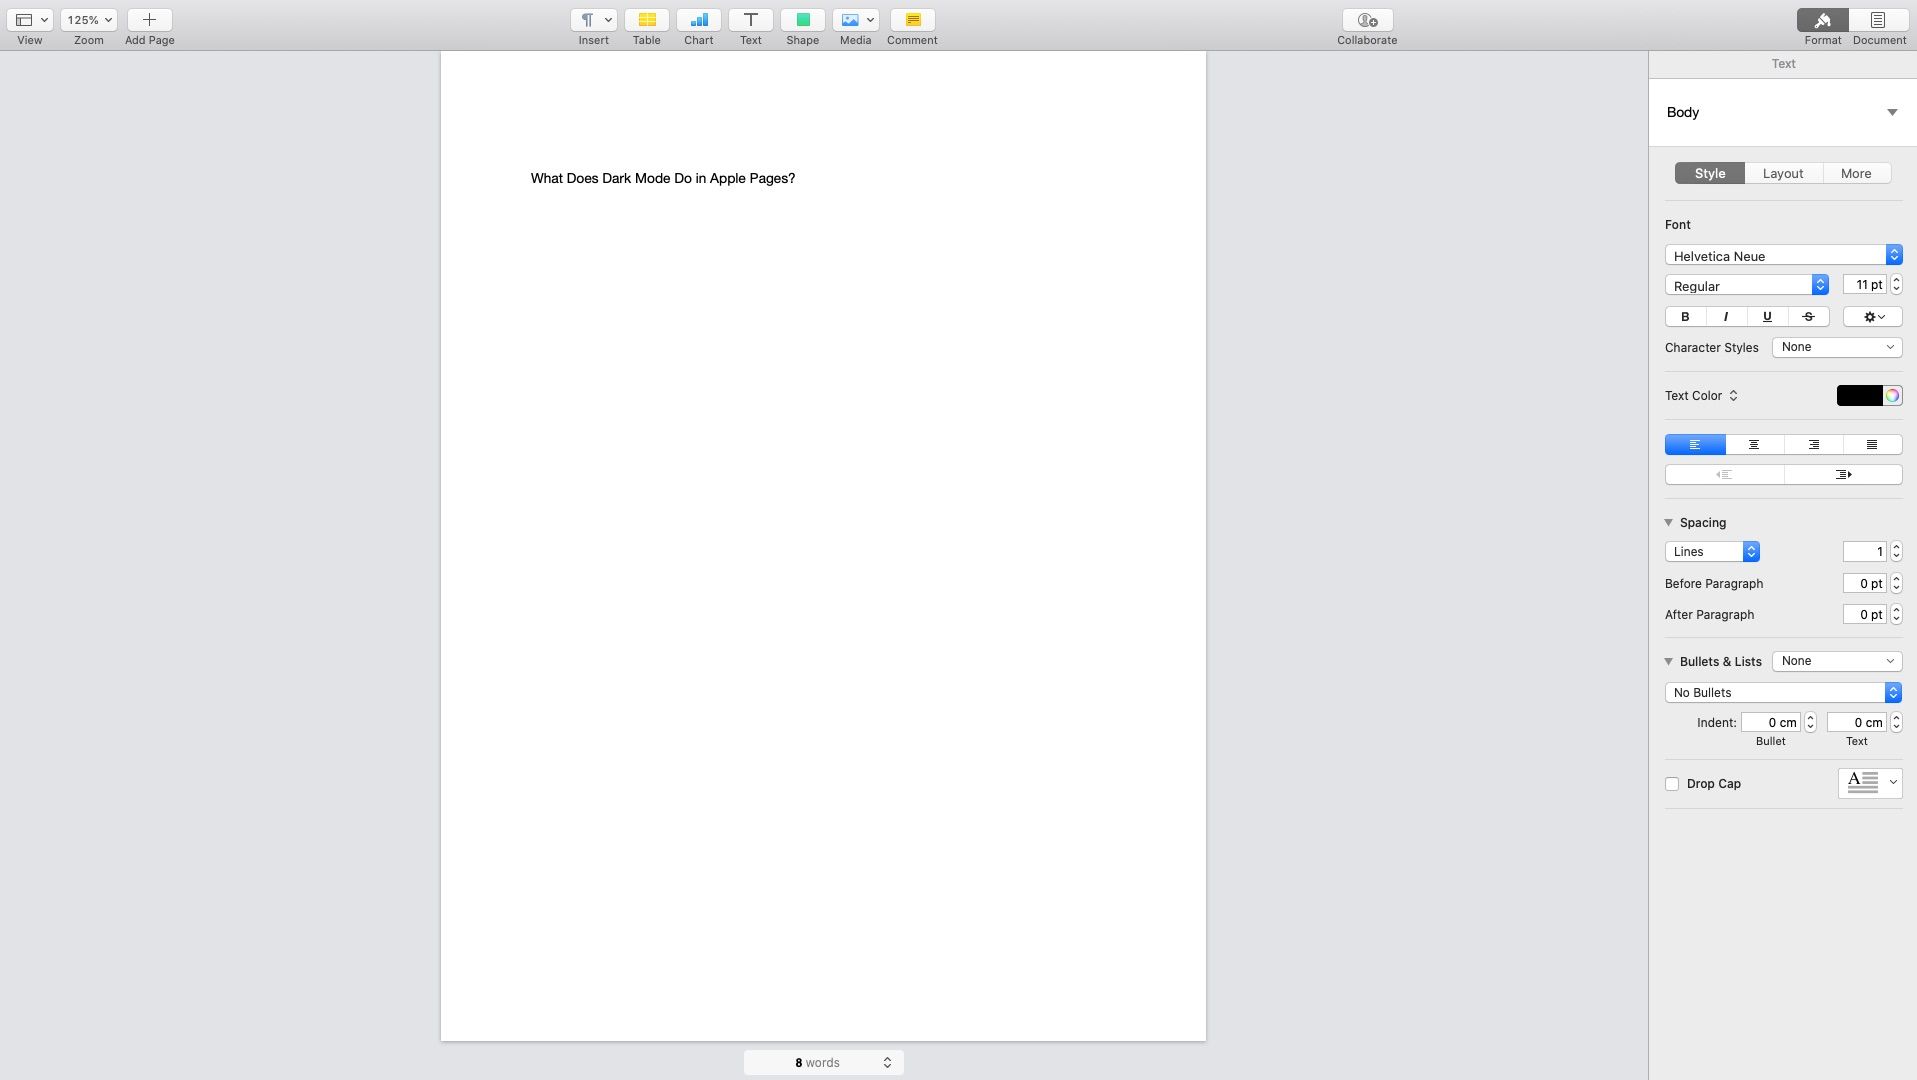1917x1080 pixels.
Task: Increase the paragraph indent
Action: [1843, 475]
